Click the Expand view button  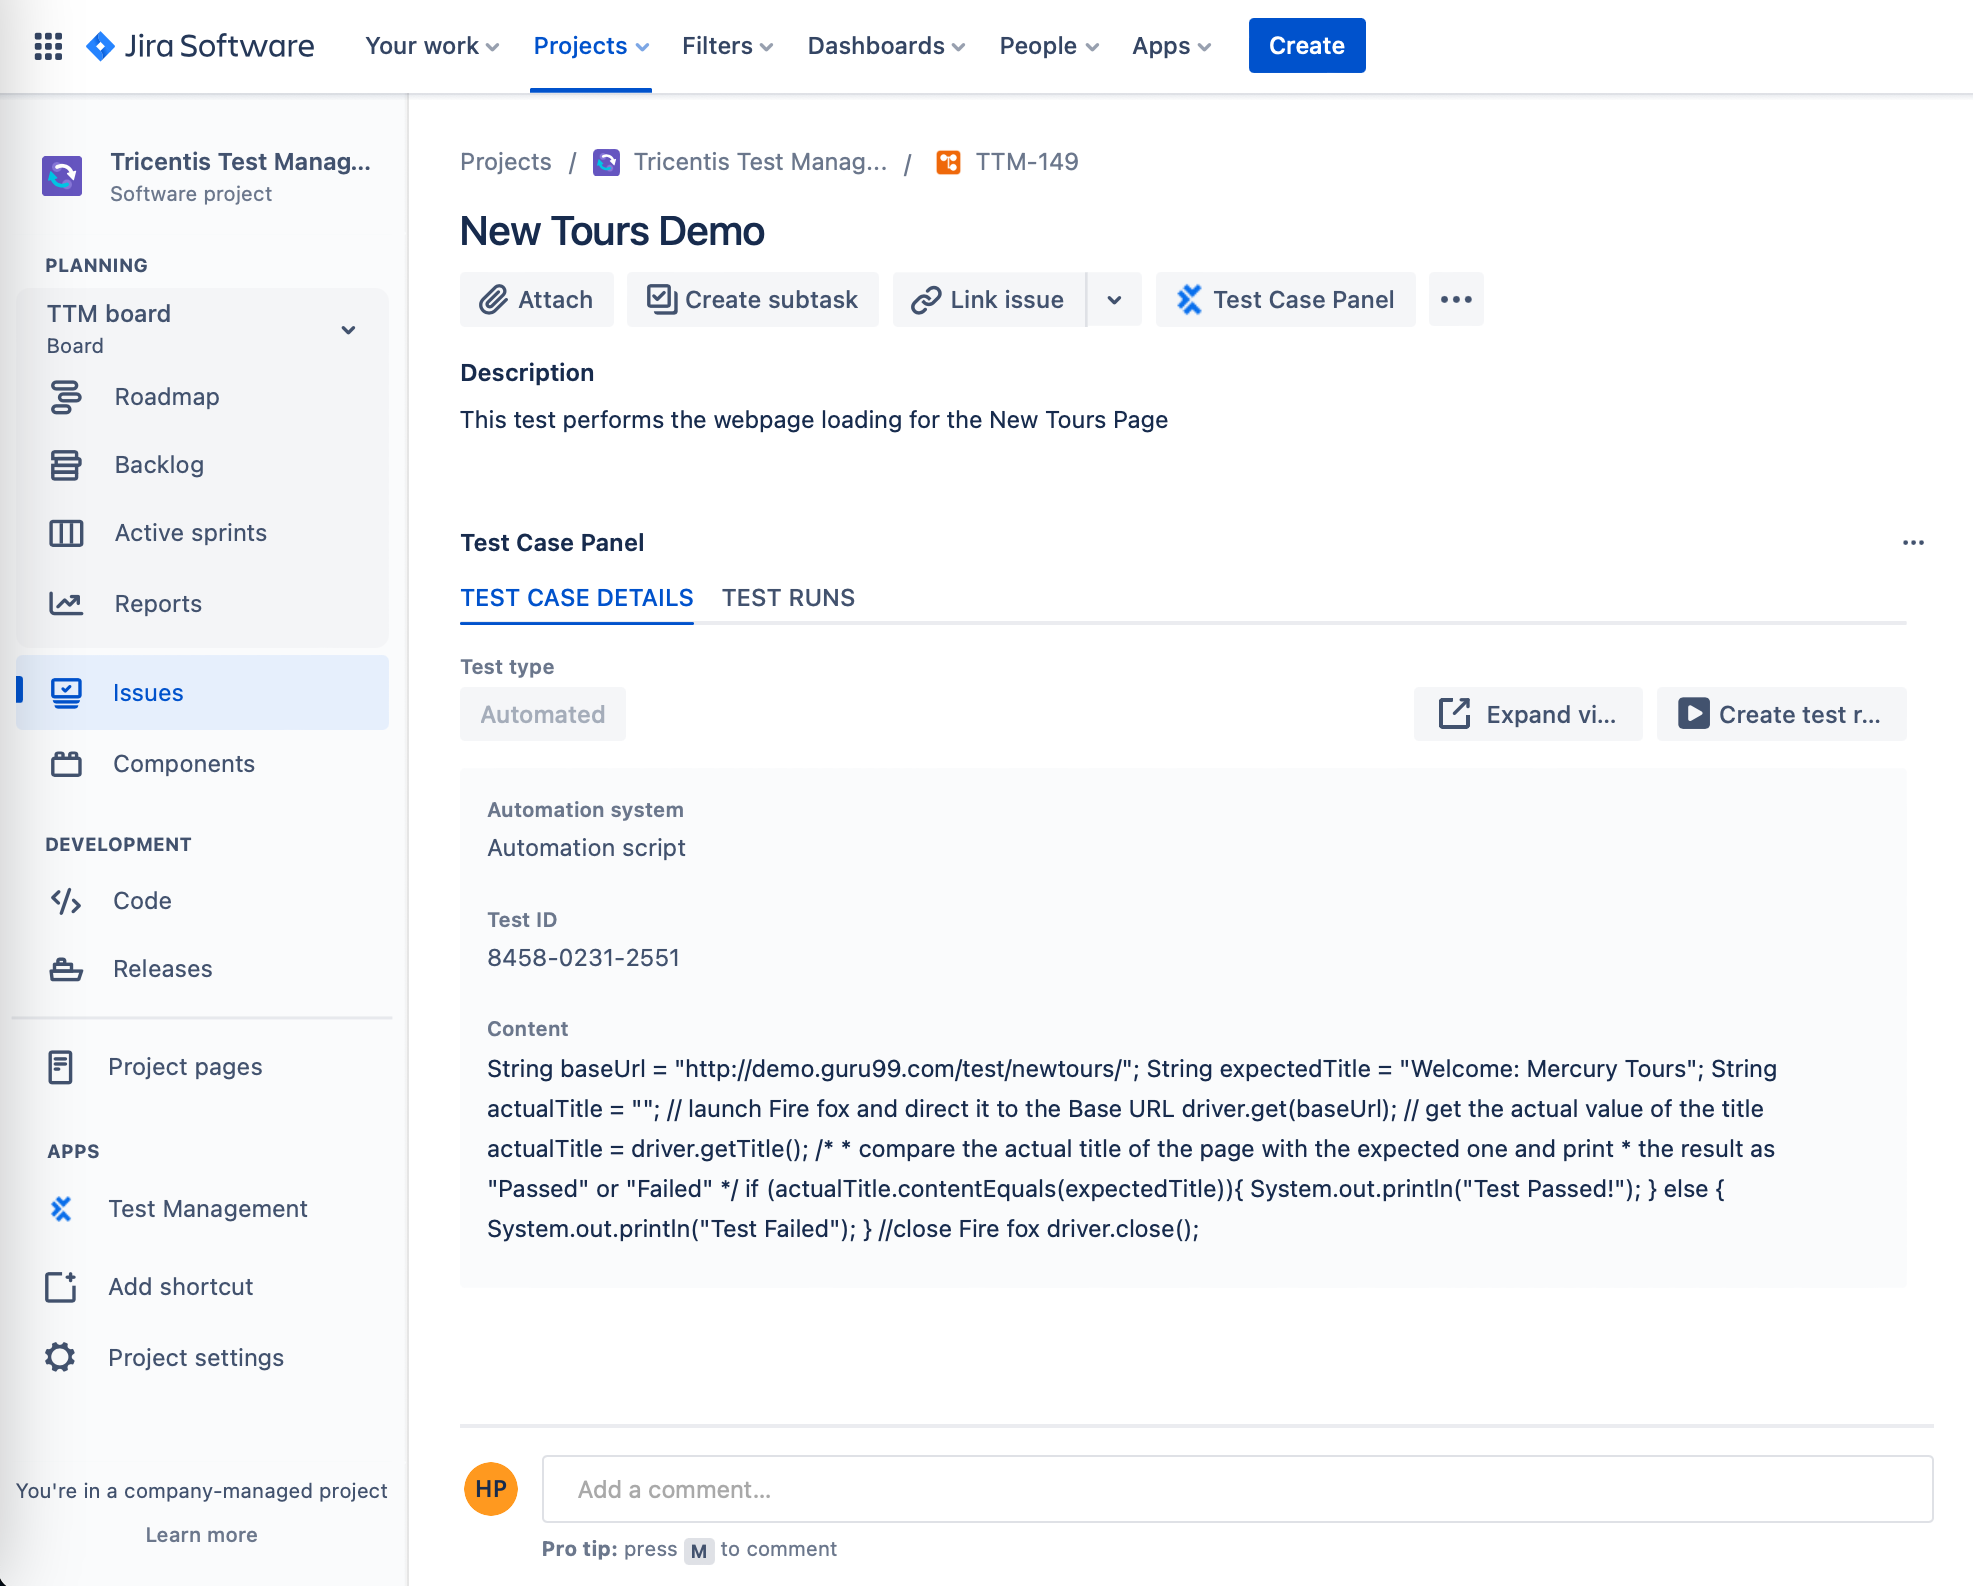click(x=1528, y=715)
